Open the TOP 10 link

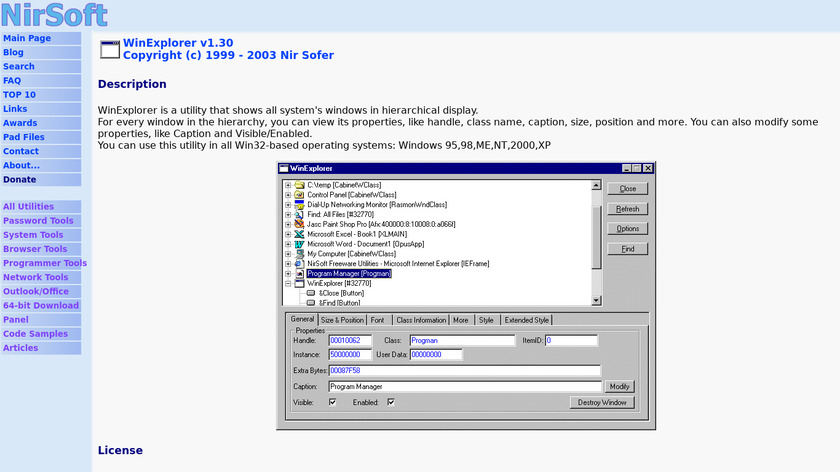19,95
